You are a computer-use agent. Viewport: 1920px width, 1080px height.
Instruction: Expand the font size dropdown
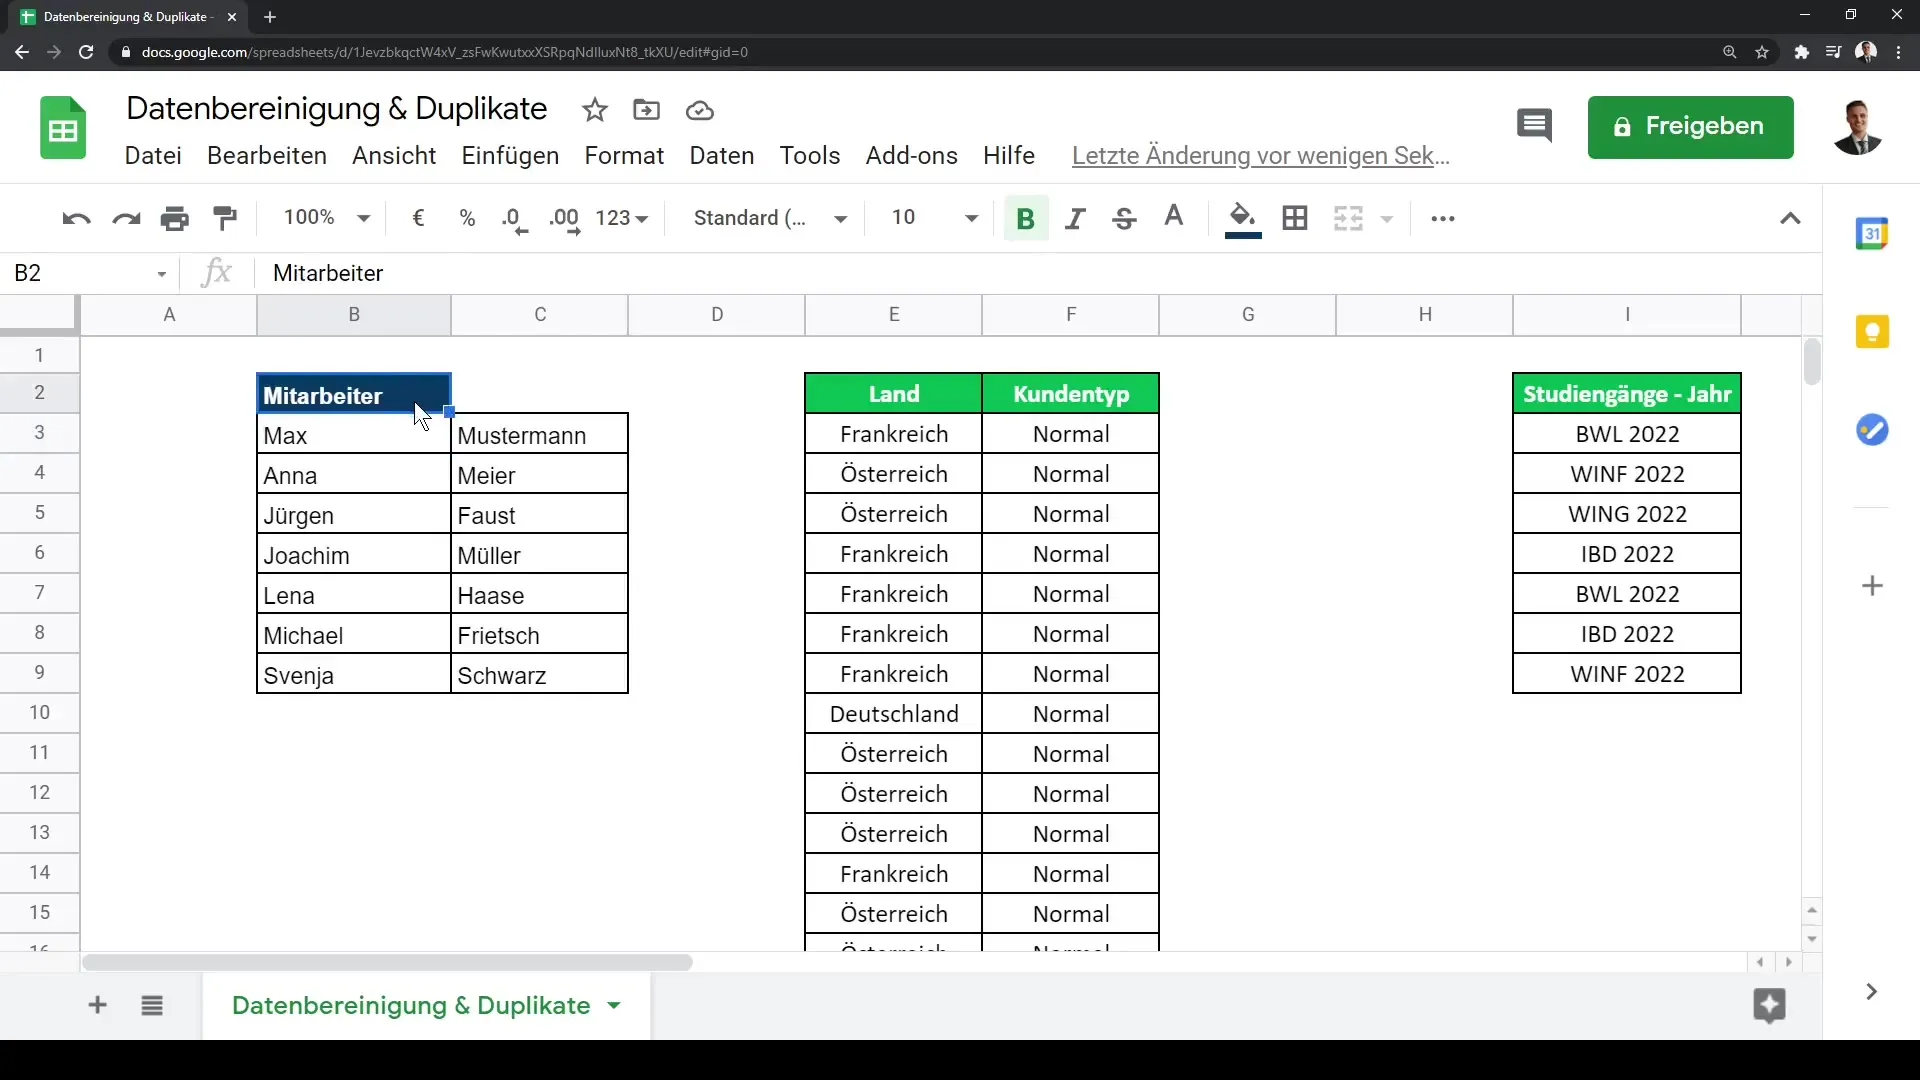pyautogui.click(x=972, y=218)
